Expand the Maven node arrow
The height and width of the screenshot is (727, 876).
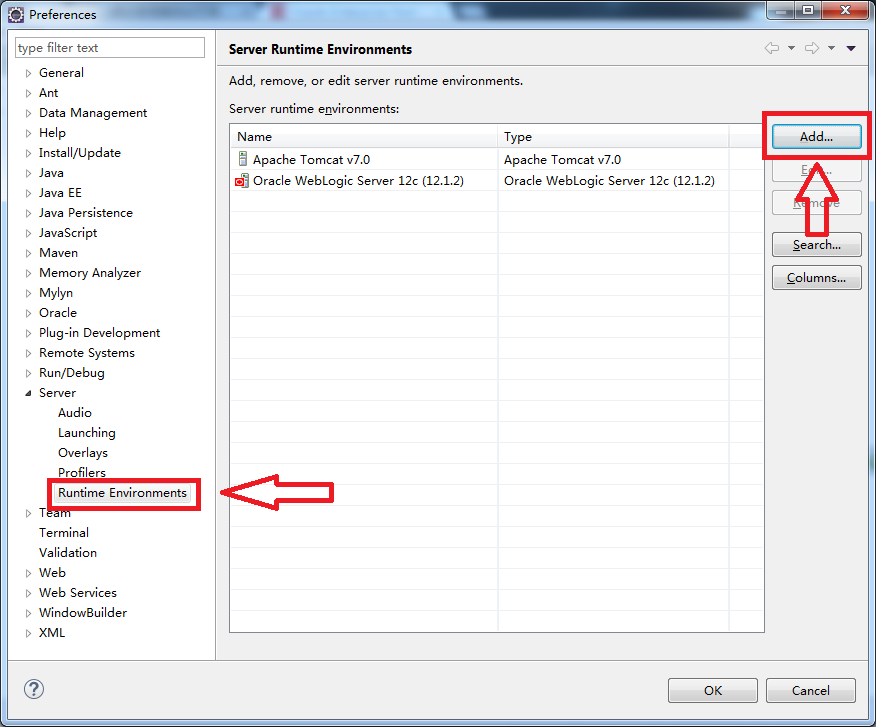pyautogui.click(x=28, y=253)
